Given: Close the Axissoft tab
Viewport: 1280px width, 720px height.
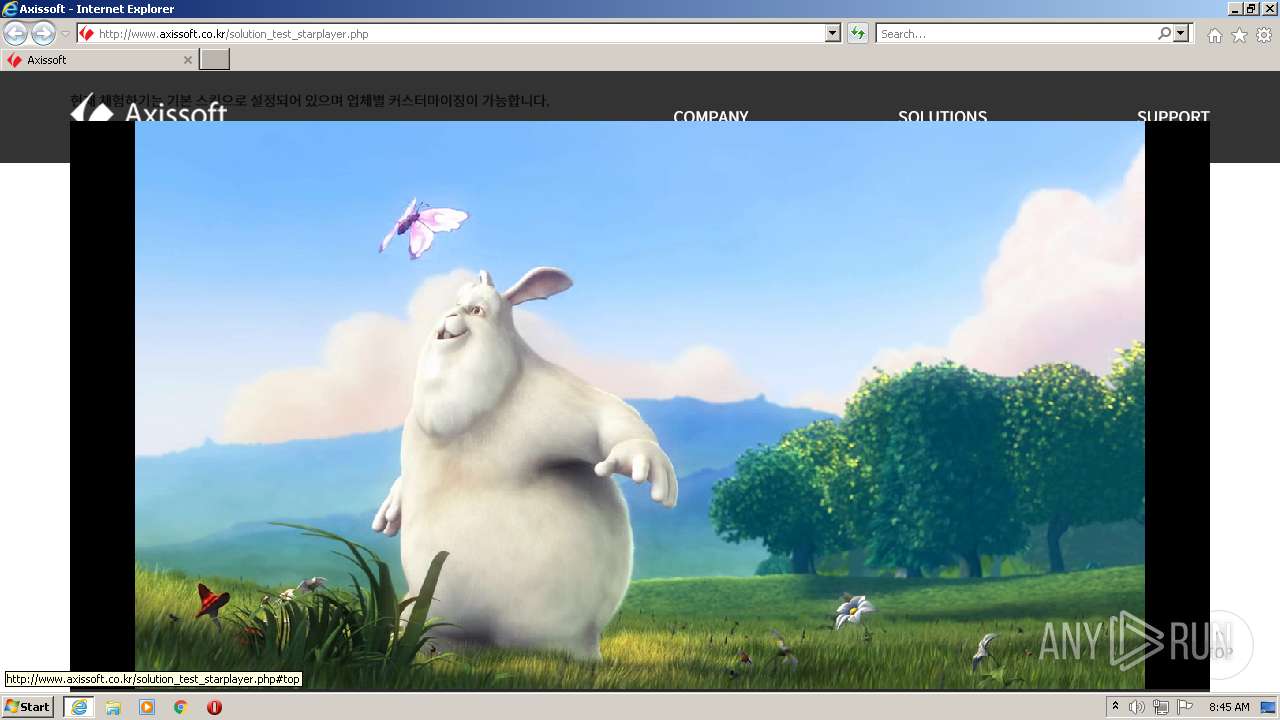Looking at the screenshot, I should click(x=187, y=60).
